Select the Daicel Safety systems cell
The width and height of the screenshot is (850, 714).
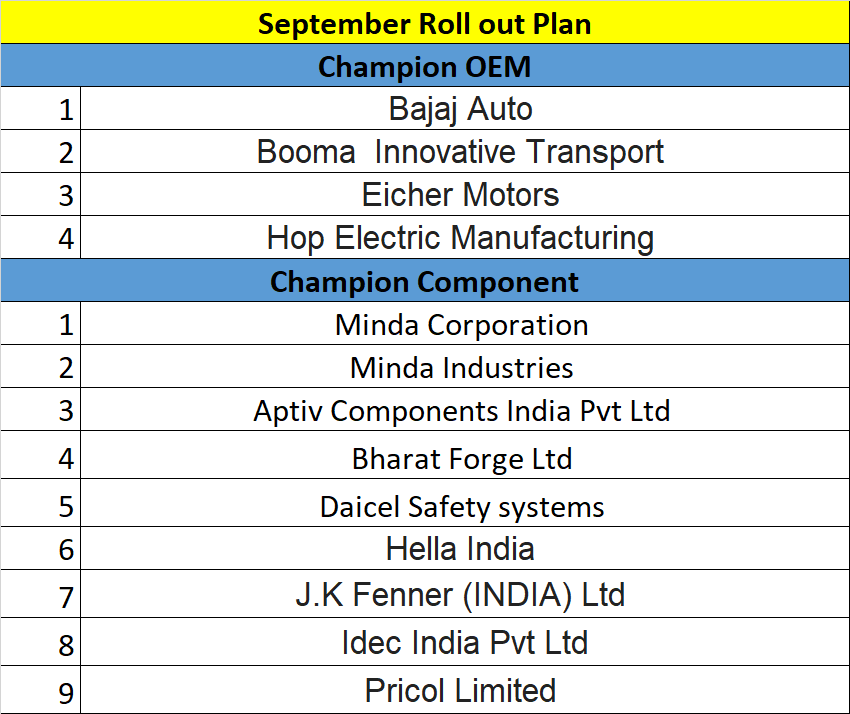point(465,503)
